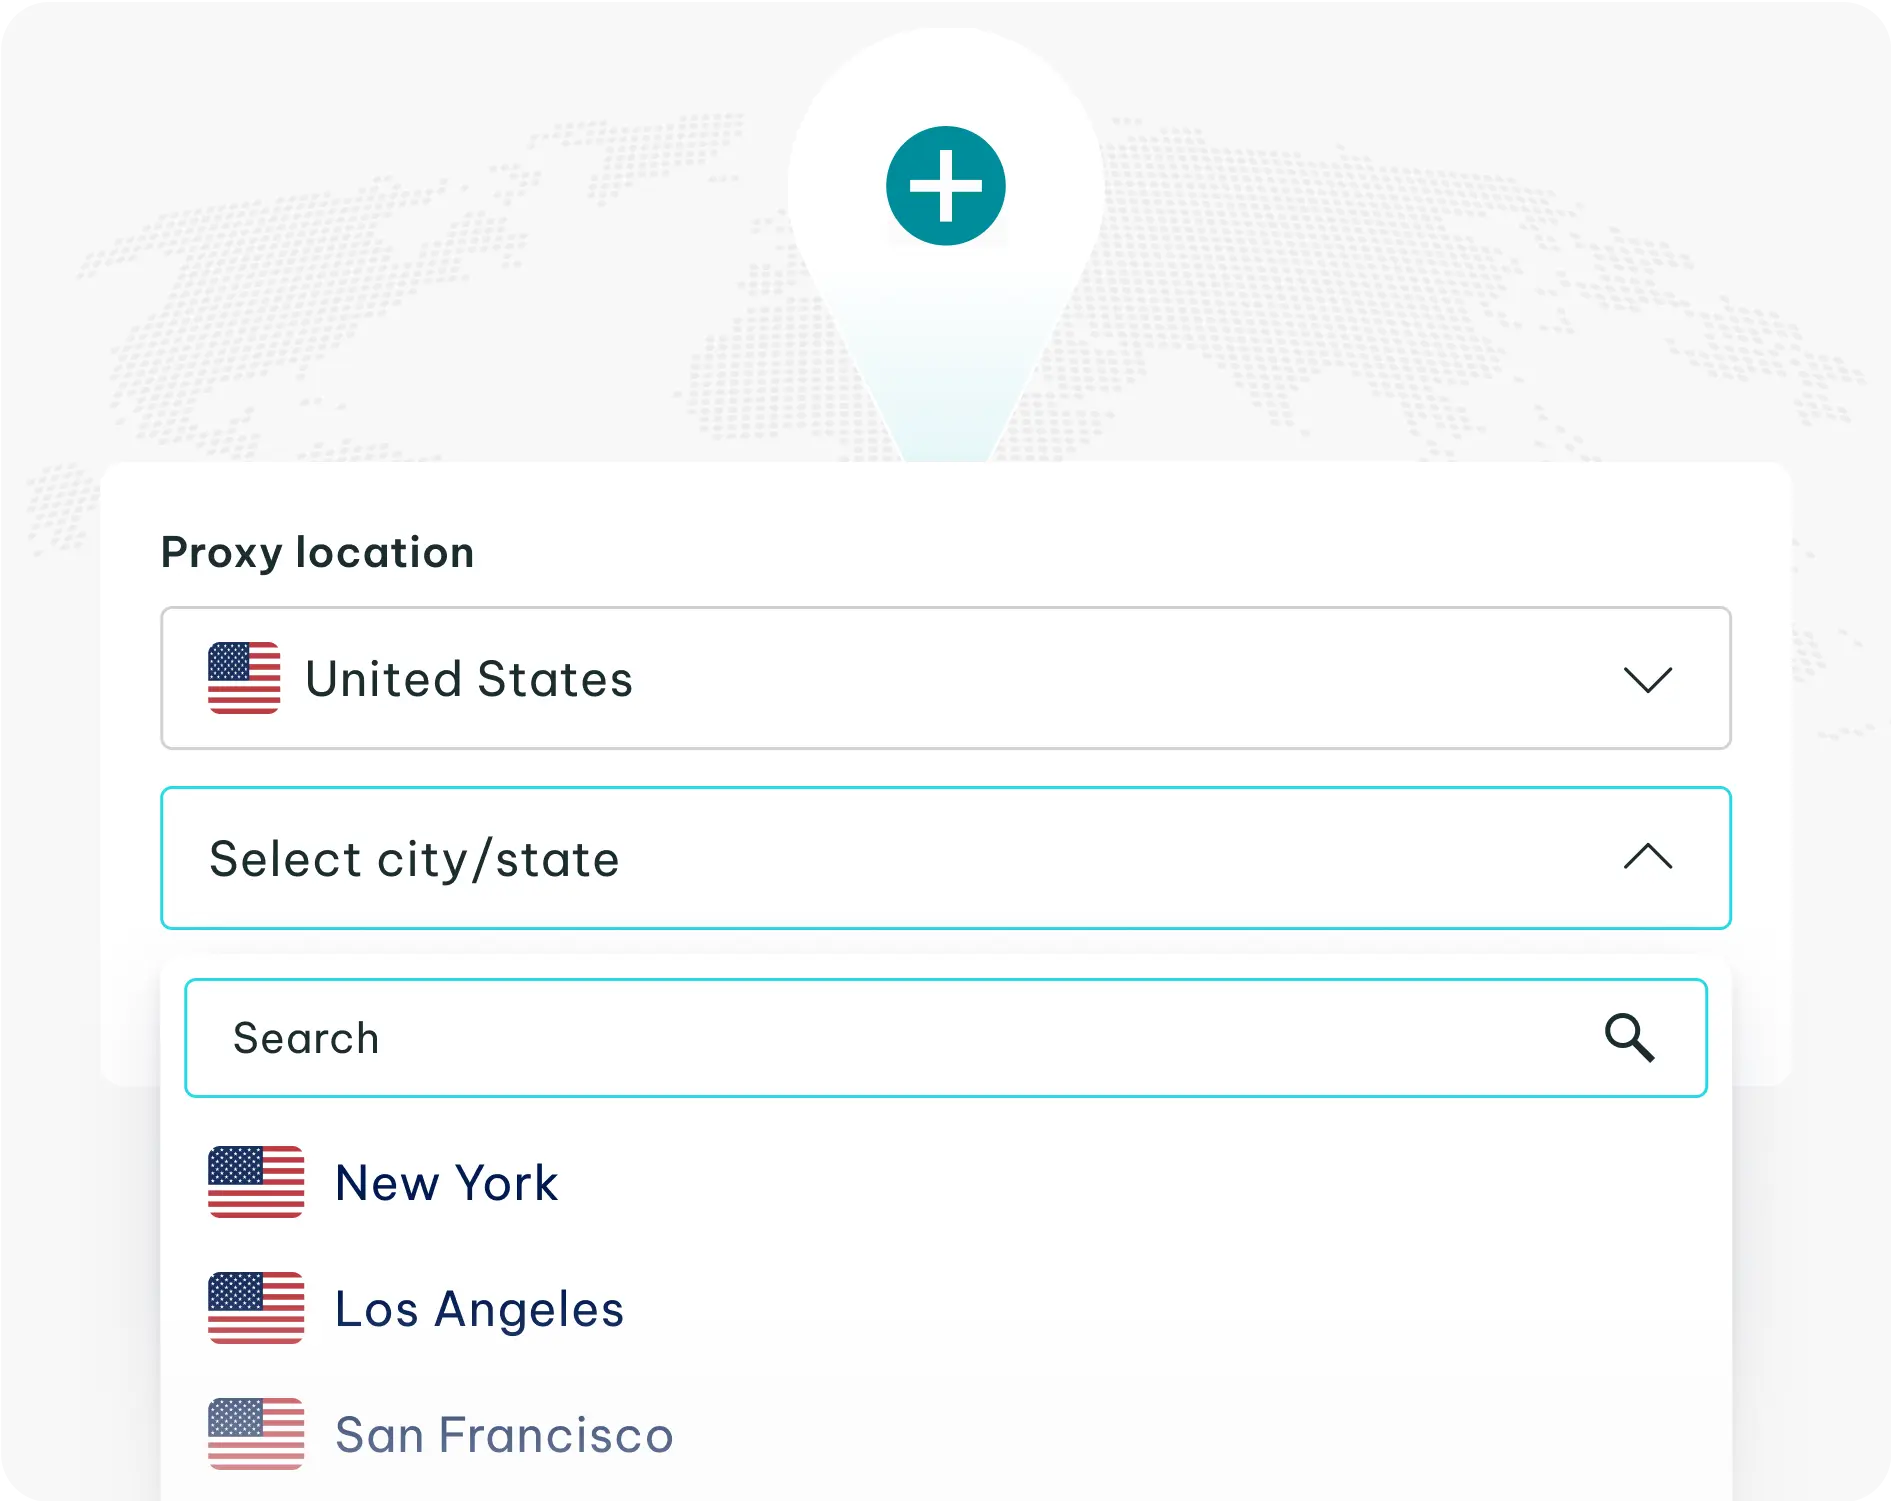Click the white map pin marker body
This screenshot has width=1891, height=1501.
(x=945, y=330)
